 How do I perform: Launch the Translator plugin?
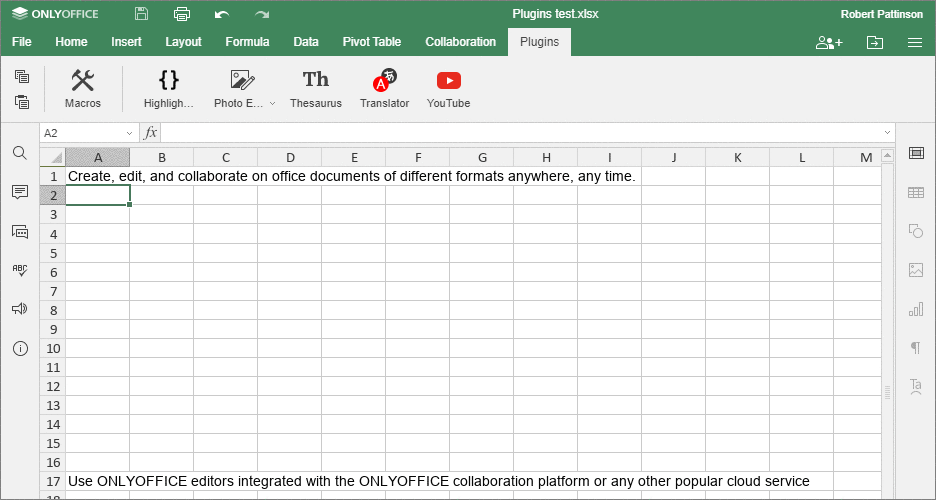[384, 88]
